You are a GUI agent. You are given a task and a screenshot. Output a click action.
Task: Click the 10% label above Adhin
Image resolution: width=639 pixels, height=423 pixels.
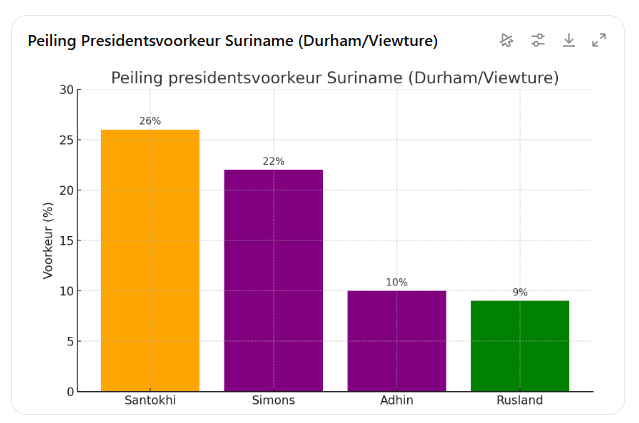[x=397, y=282]
